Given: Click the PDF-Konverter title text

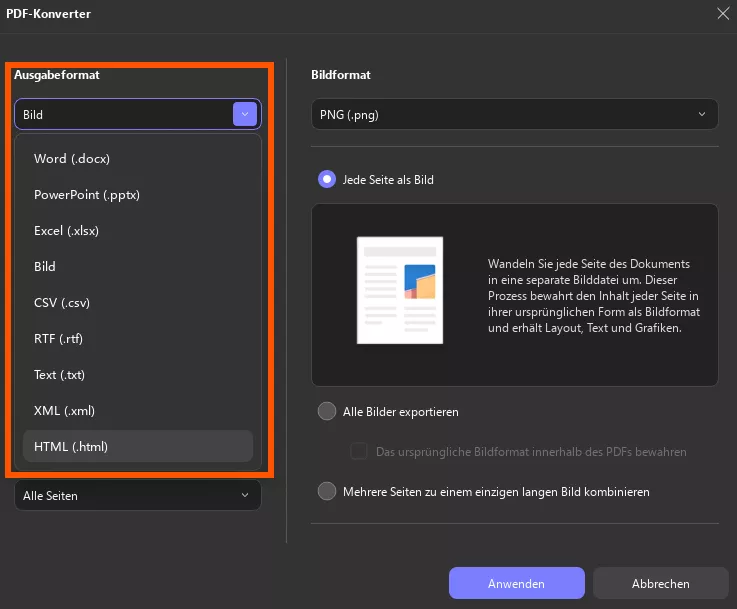Looking at the screenshot, I should (48, 14).
